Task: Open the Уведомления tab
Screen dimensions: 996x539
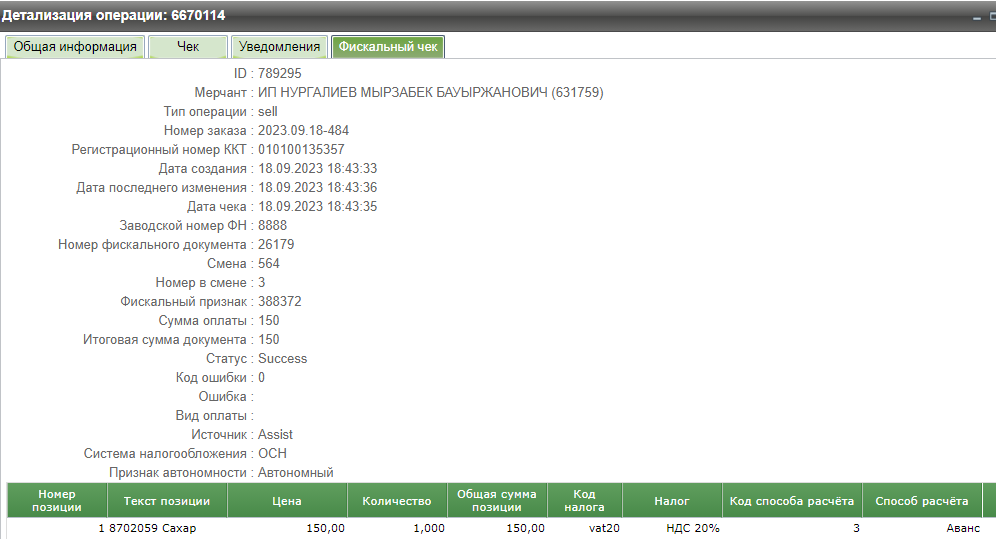Action: tap(280, 47)
